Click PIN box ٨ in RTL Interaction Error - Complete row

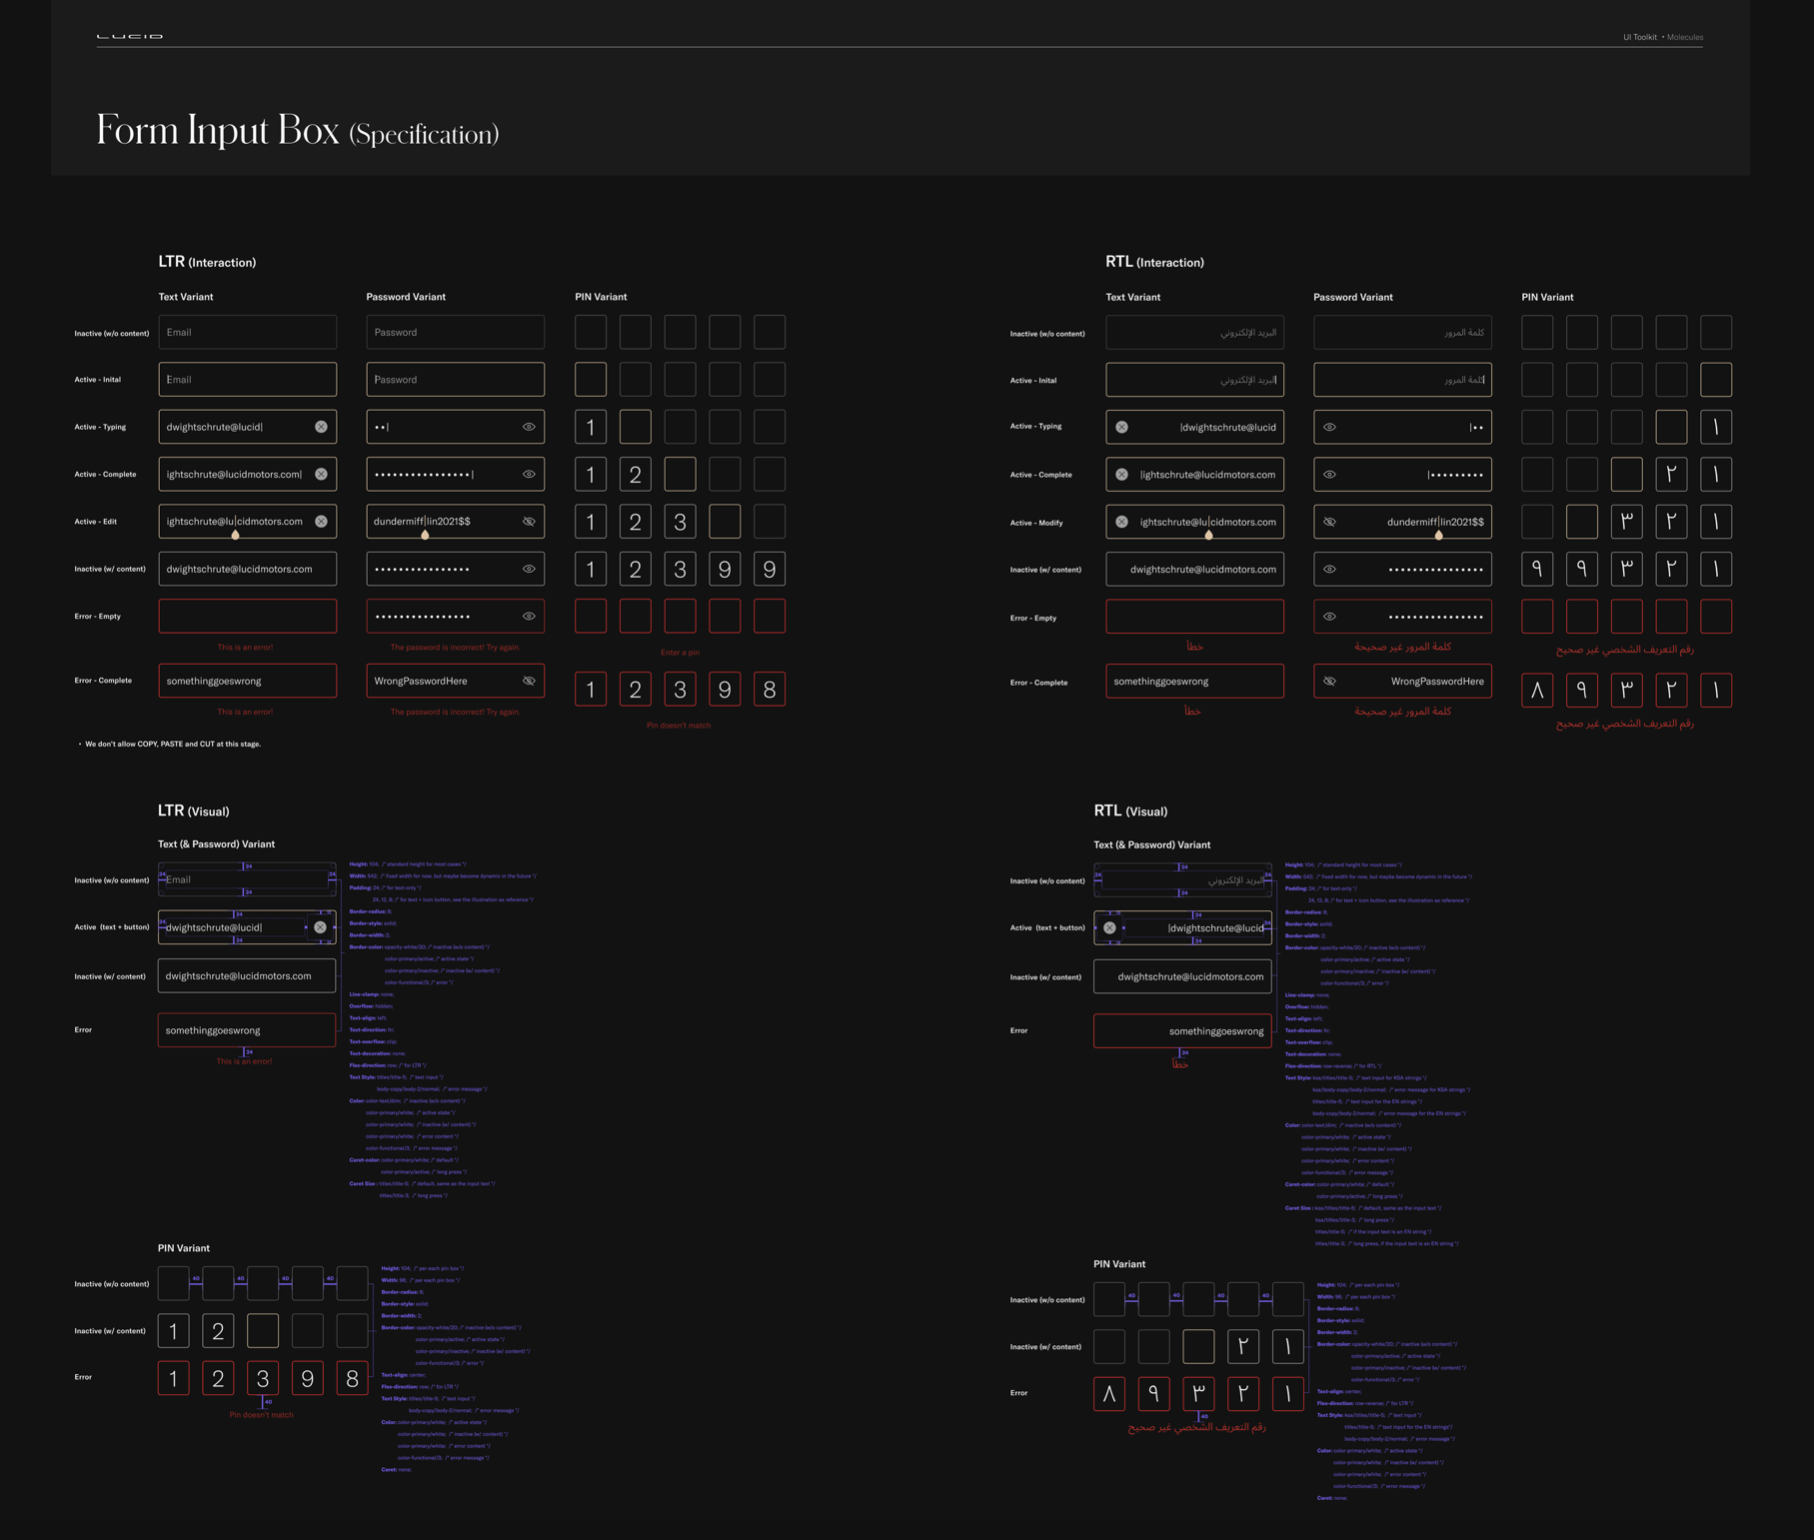[1537, 690]
